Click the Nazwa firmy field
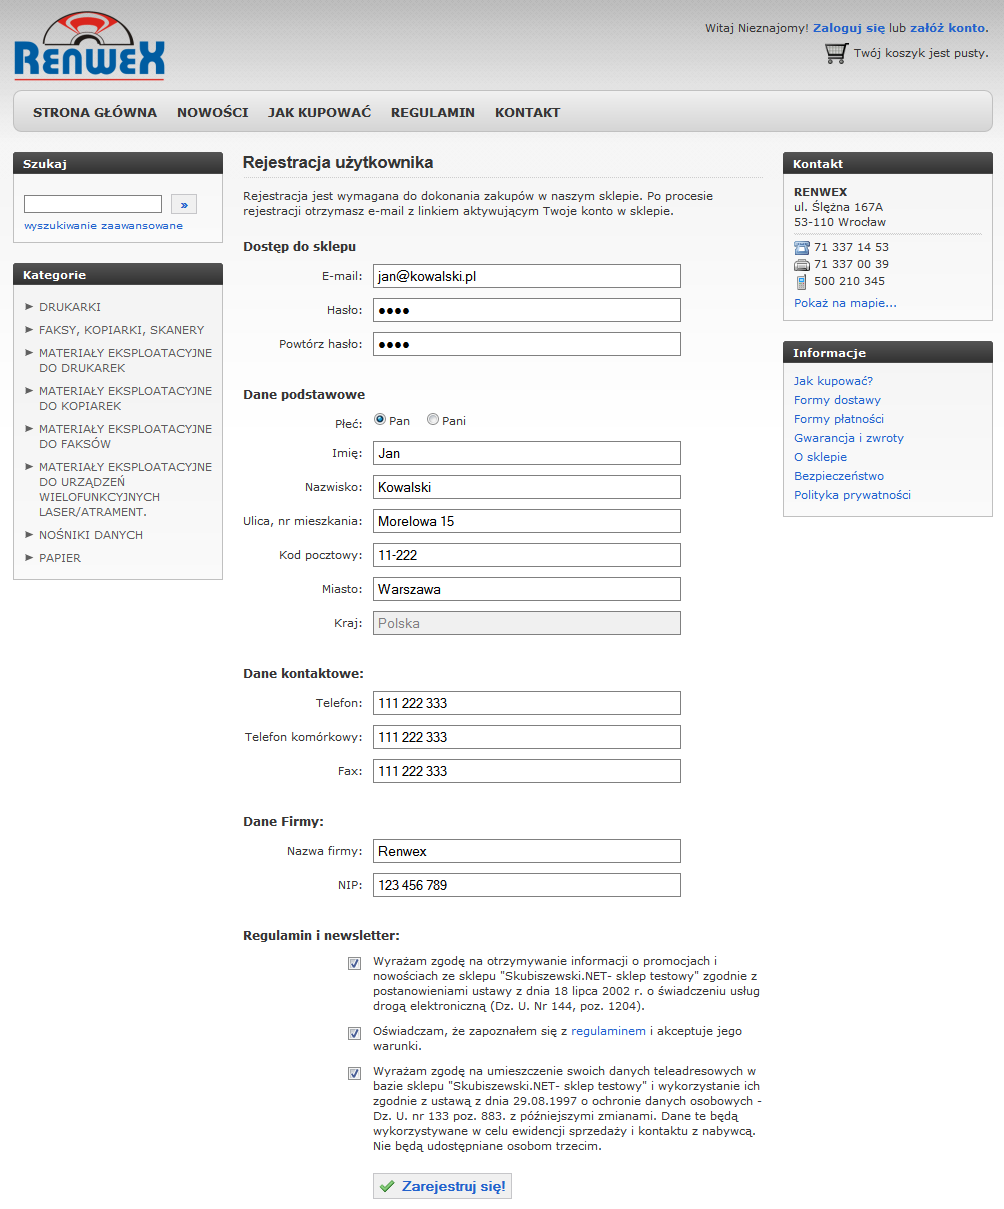This screenshot has width=1004, height=1209. point(527,851)
